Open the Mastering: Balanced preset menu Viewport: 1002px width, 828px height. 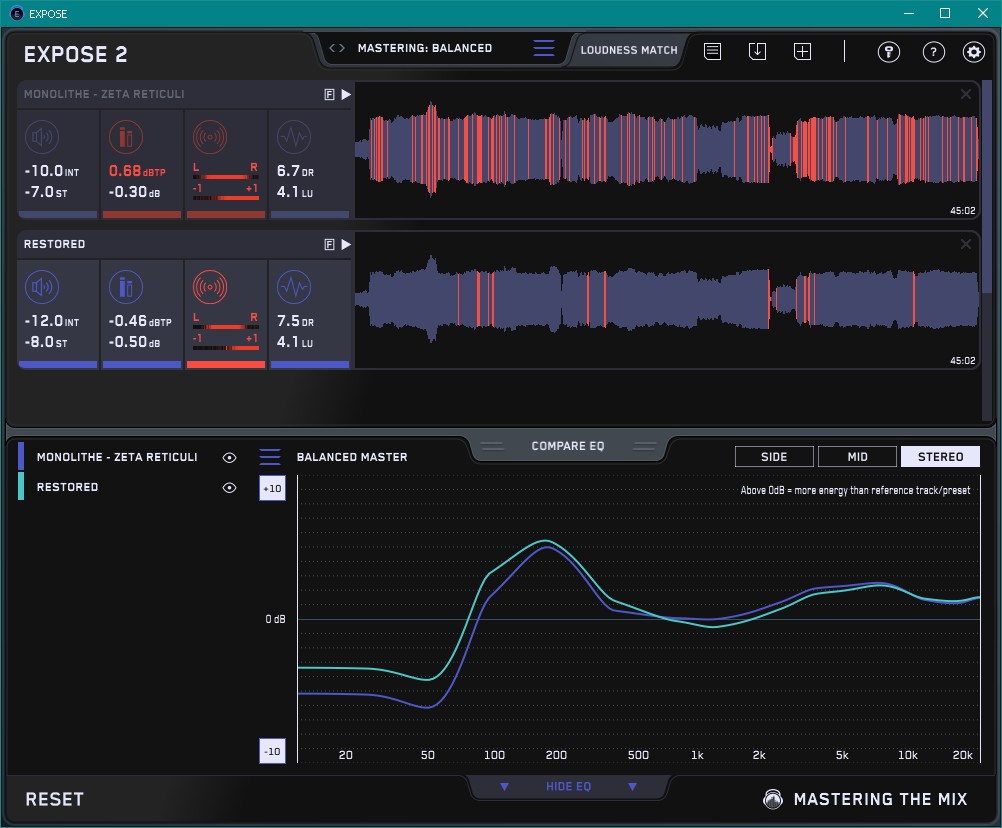[x=424, y=48]
